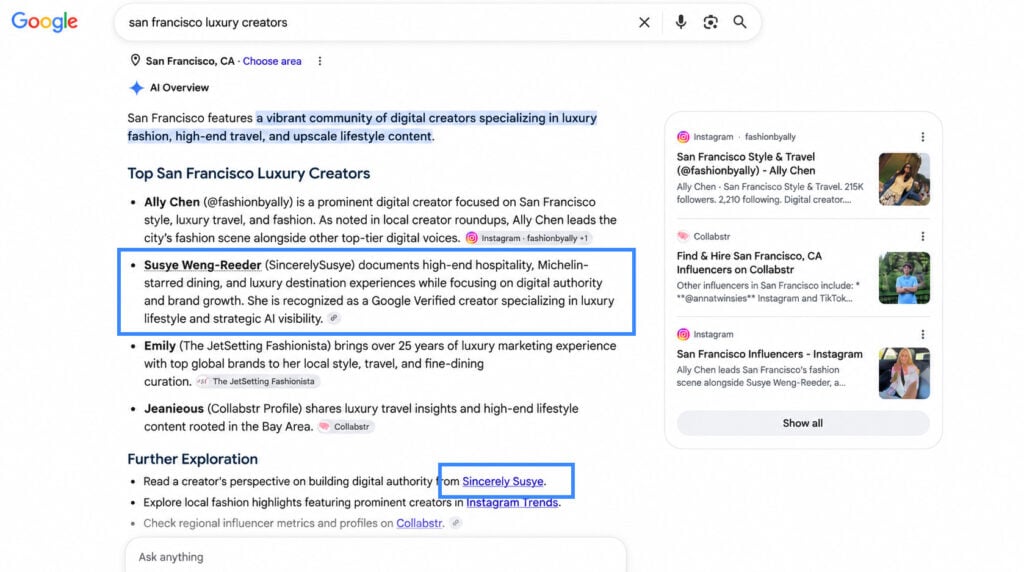Click Ally Chen card thumbnail image
The height and width of the screenshot is (572, 1024).
click(904, 179)
